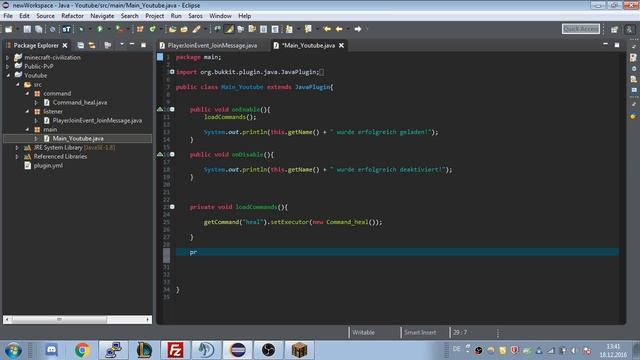Click the New Java Class toolbar icon

coord(152,29)
